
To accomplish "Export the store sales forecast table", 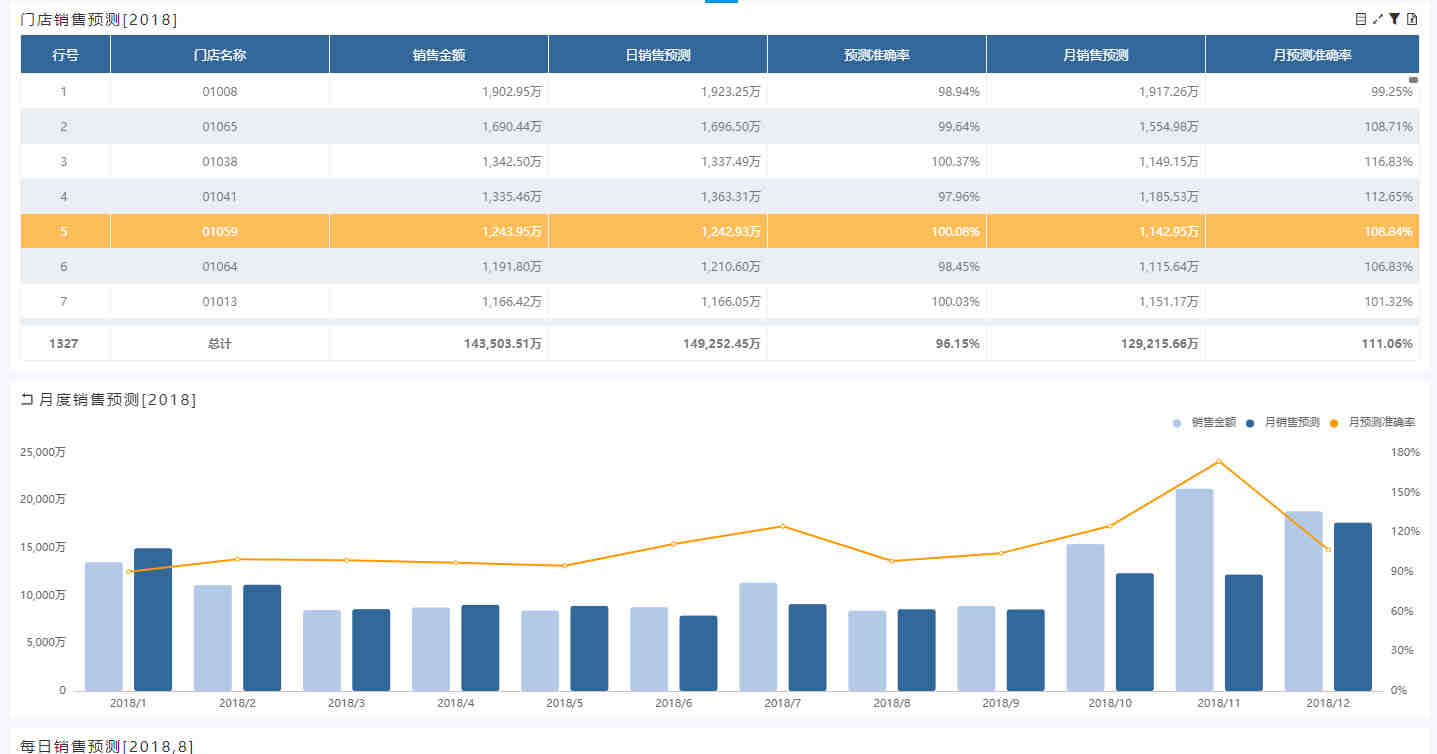I will point(1412,19).
